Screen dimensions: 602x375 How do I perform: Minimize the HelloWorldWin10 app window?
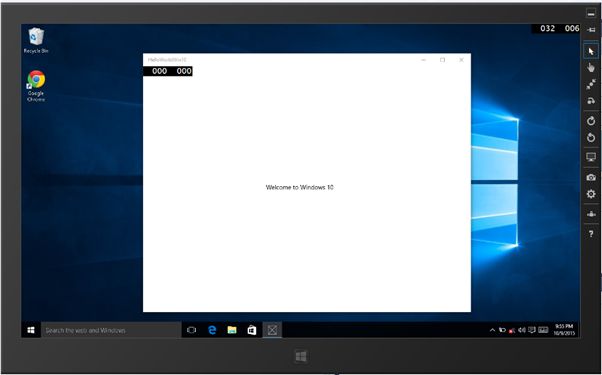(x=423, y=60)
